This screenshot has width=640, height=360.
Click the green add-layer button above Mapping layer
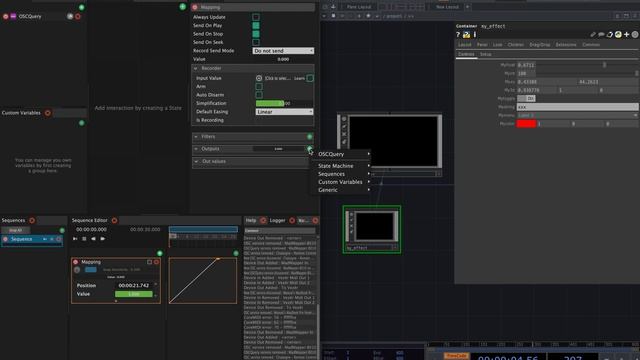coord(160,253)
